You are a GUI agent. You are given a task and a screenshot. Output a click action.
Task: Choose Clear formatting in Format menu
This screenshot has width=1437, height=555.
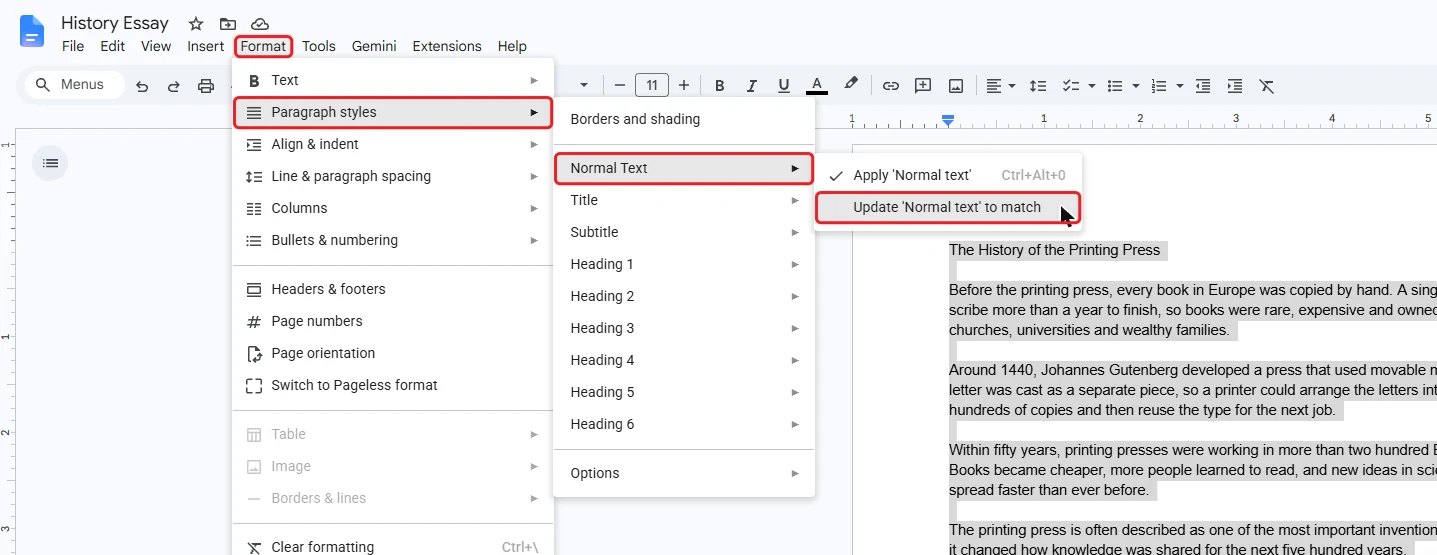[x=393, y=547]
